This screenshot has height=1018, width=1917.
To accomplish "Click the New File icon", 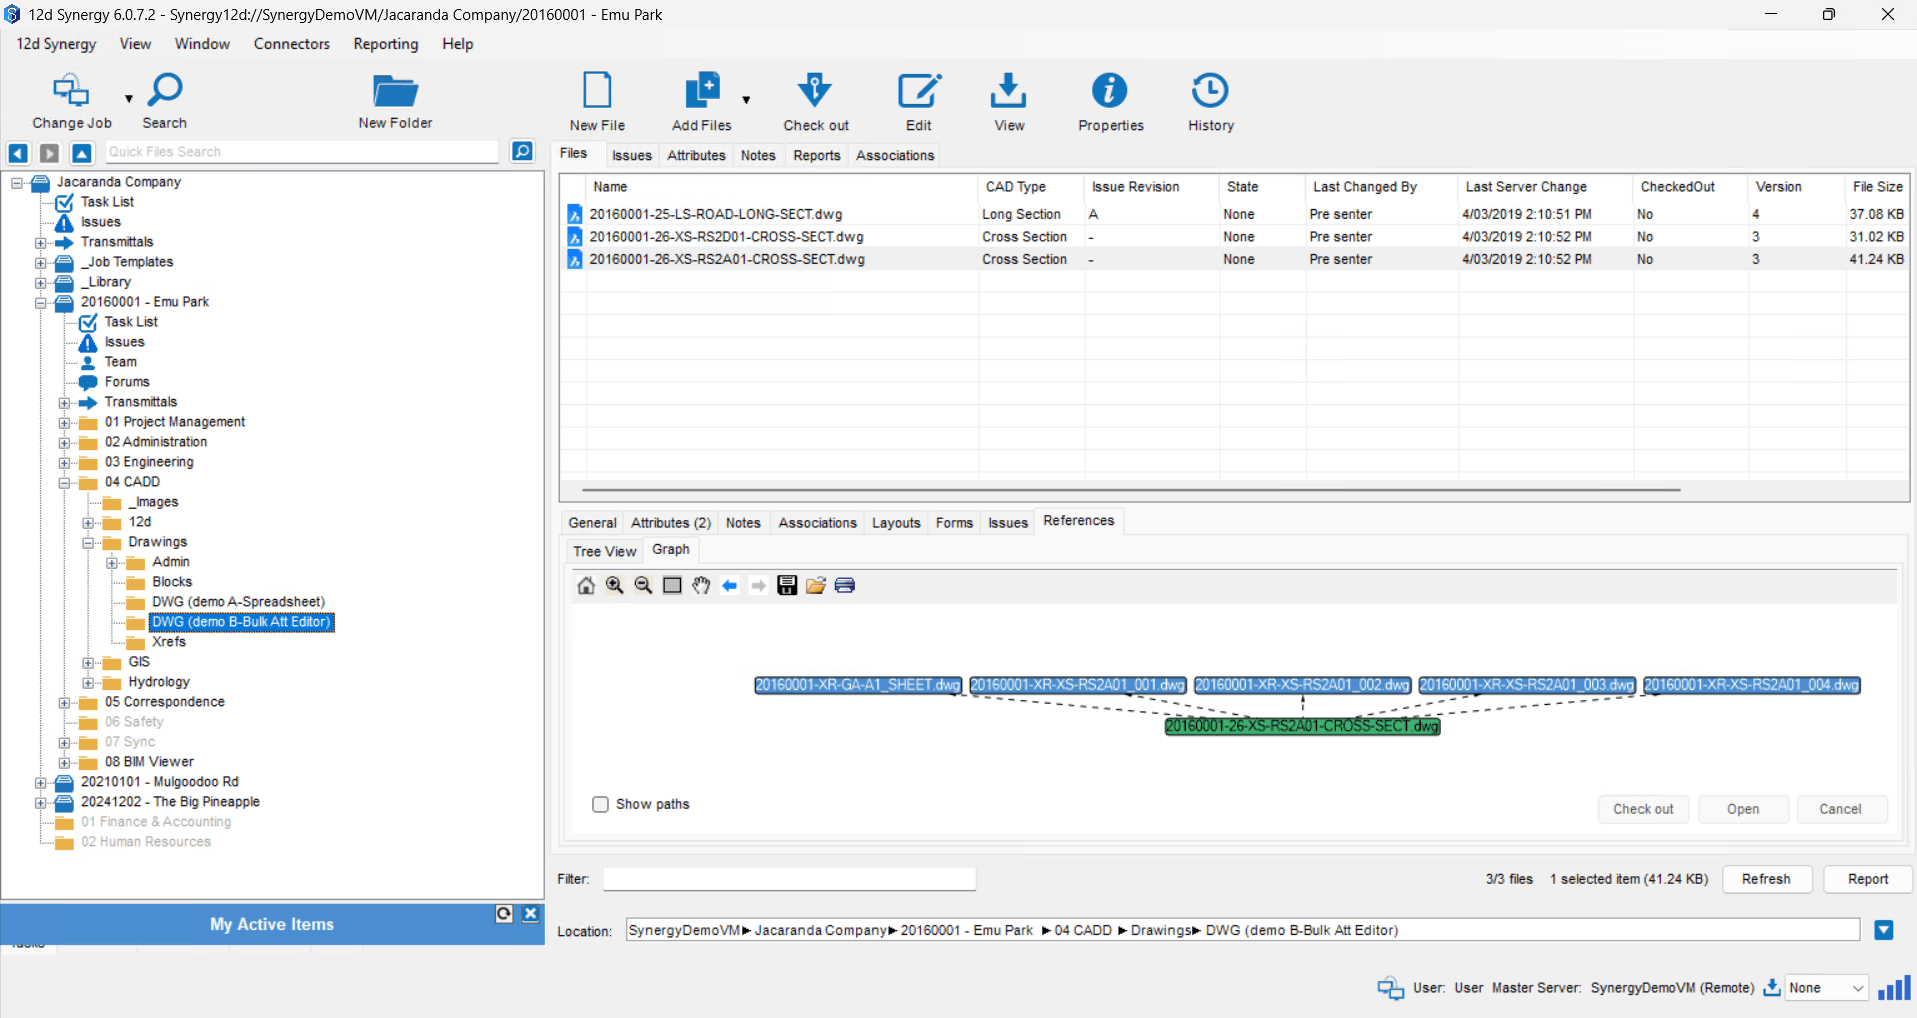I will tap(597, 90).
